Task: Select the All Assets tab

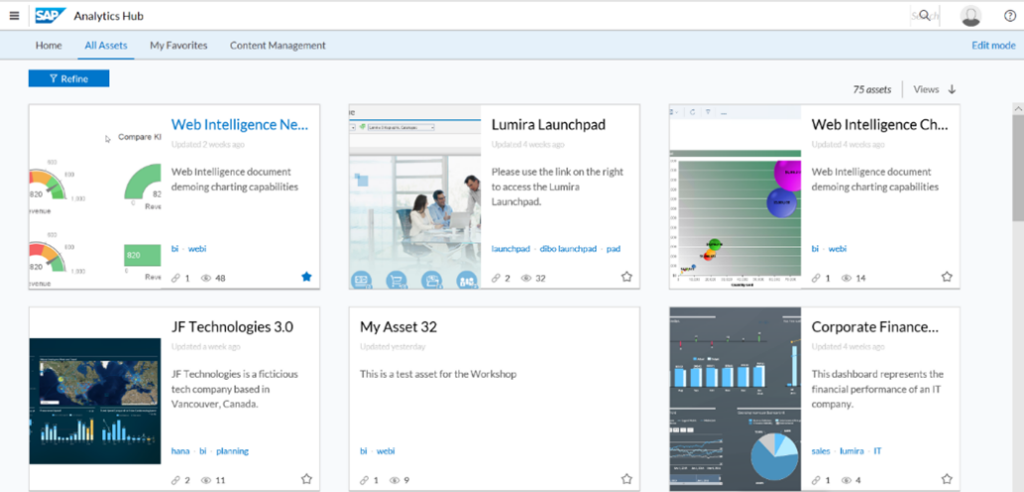Action: [x=106, y=46]
